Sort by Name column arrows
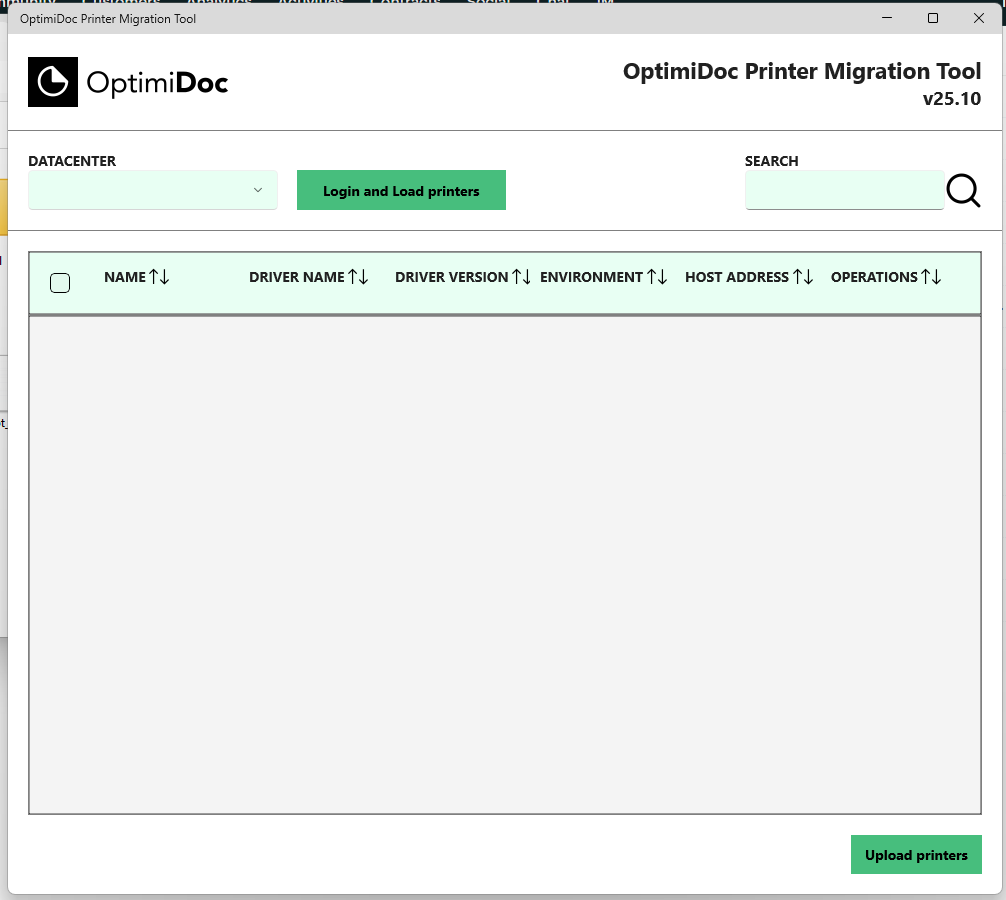 point(159,277)
